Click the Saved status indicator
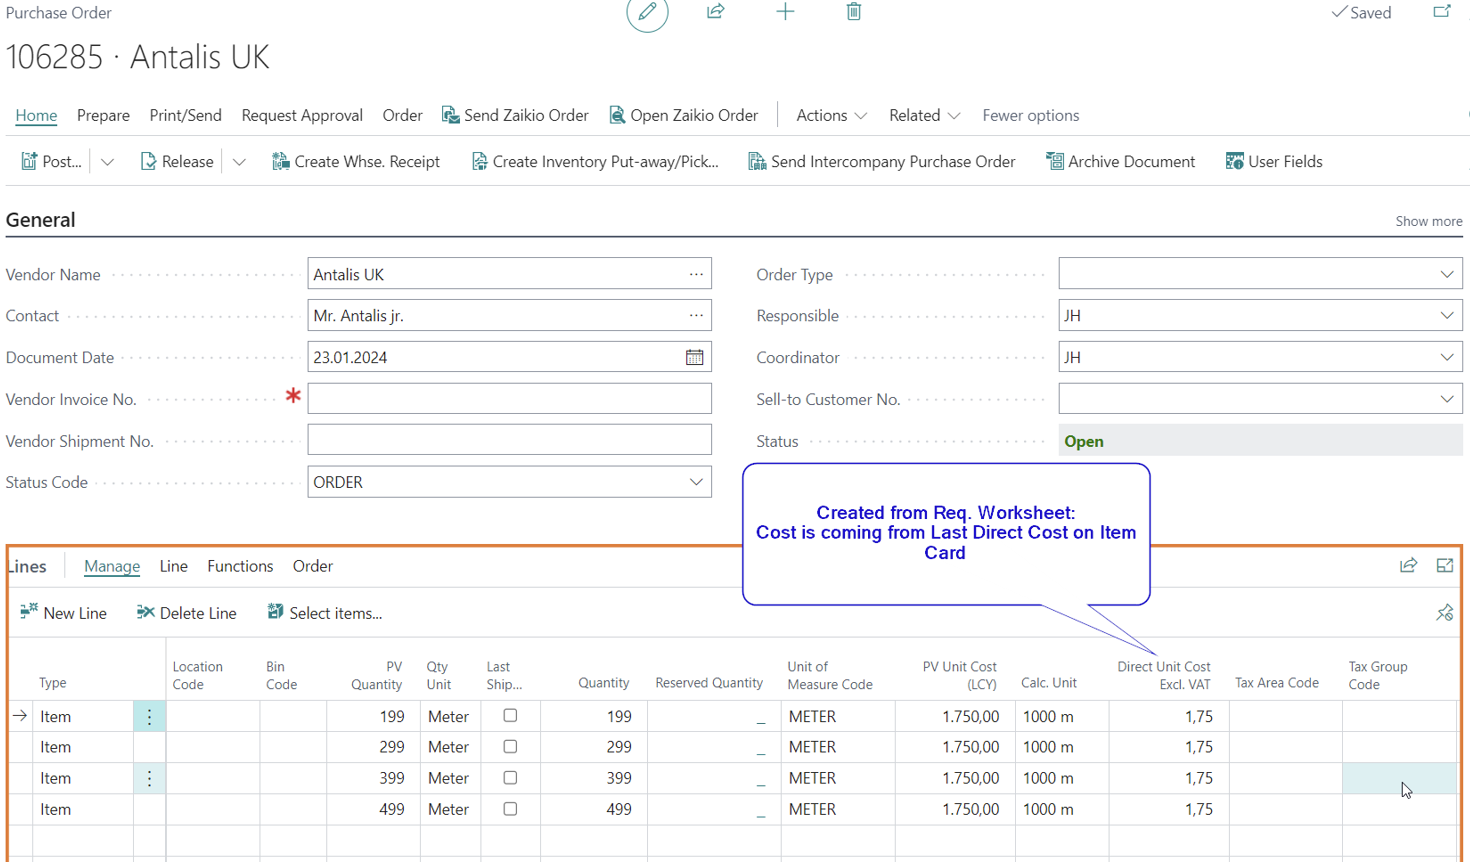 tap(1361, 13)
